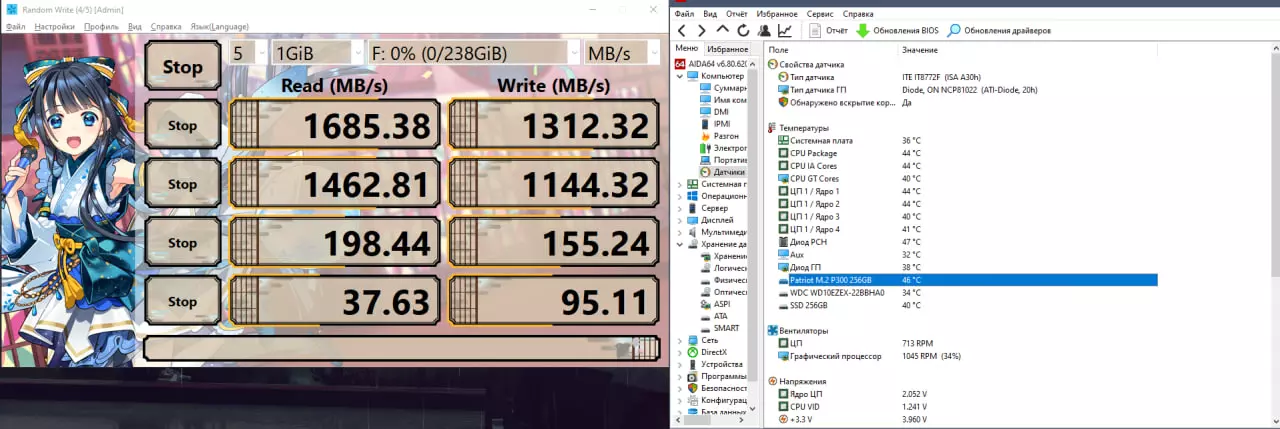Switch to the Меню tab above the tree
Screen dimensions: 1280x429
click(687, 48)
